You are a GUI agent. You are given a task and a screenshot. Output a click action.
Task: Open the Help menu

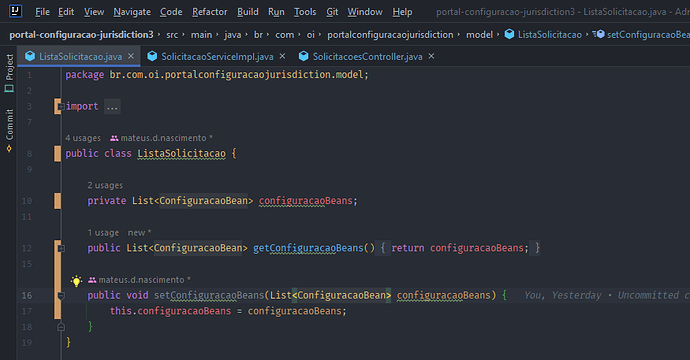tap(402, 12)
